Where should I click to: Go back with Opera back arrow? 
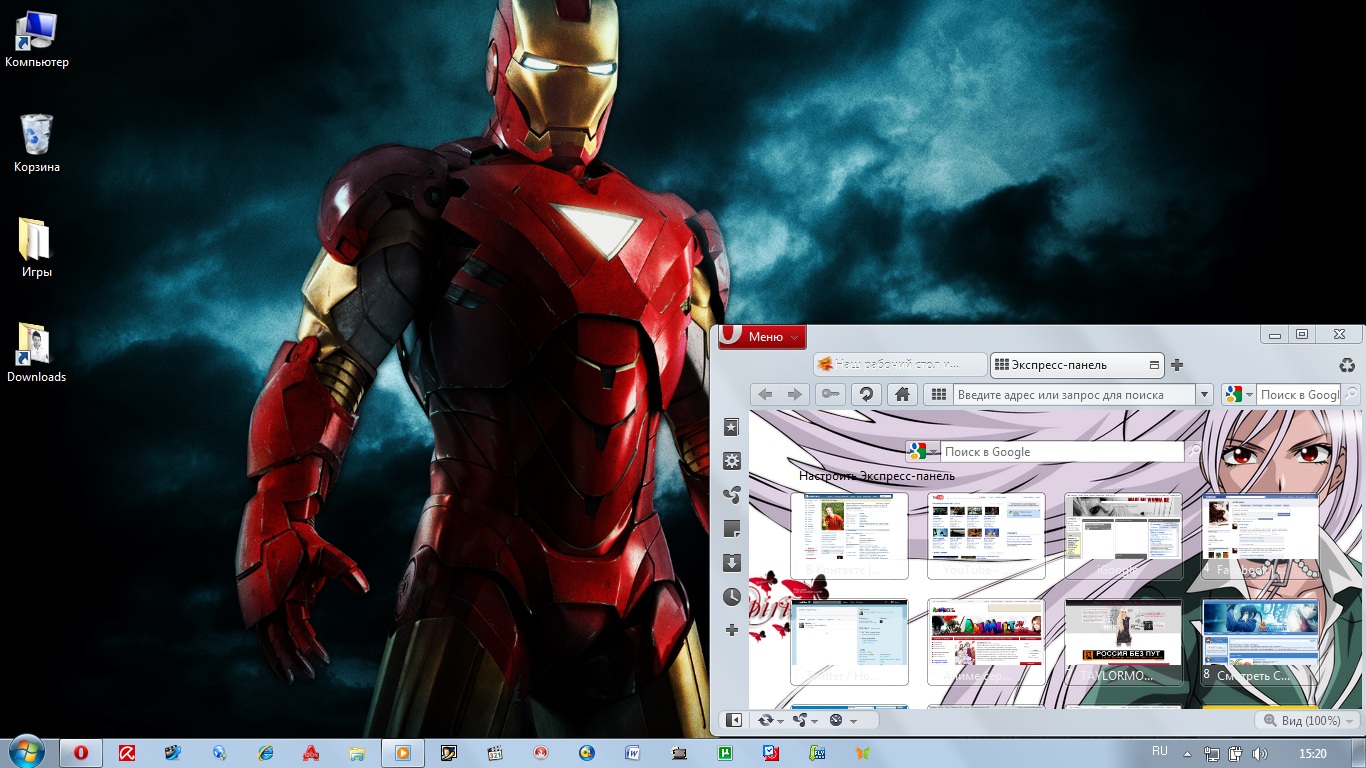pos(765,395)
